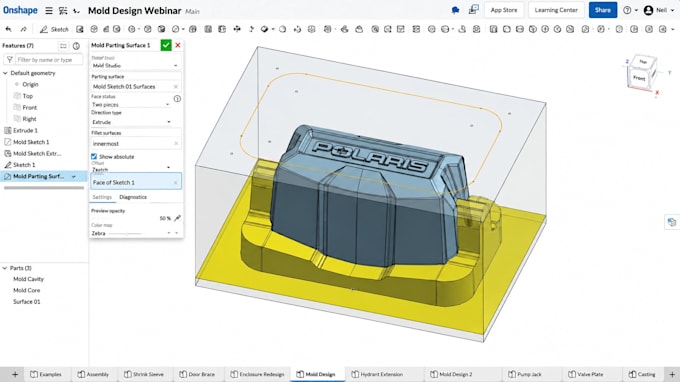
Task: Open the configuration panel icon beside the hamburger
Action: (63, 11)
